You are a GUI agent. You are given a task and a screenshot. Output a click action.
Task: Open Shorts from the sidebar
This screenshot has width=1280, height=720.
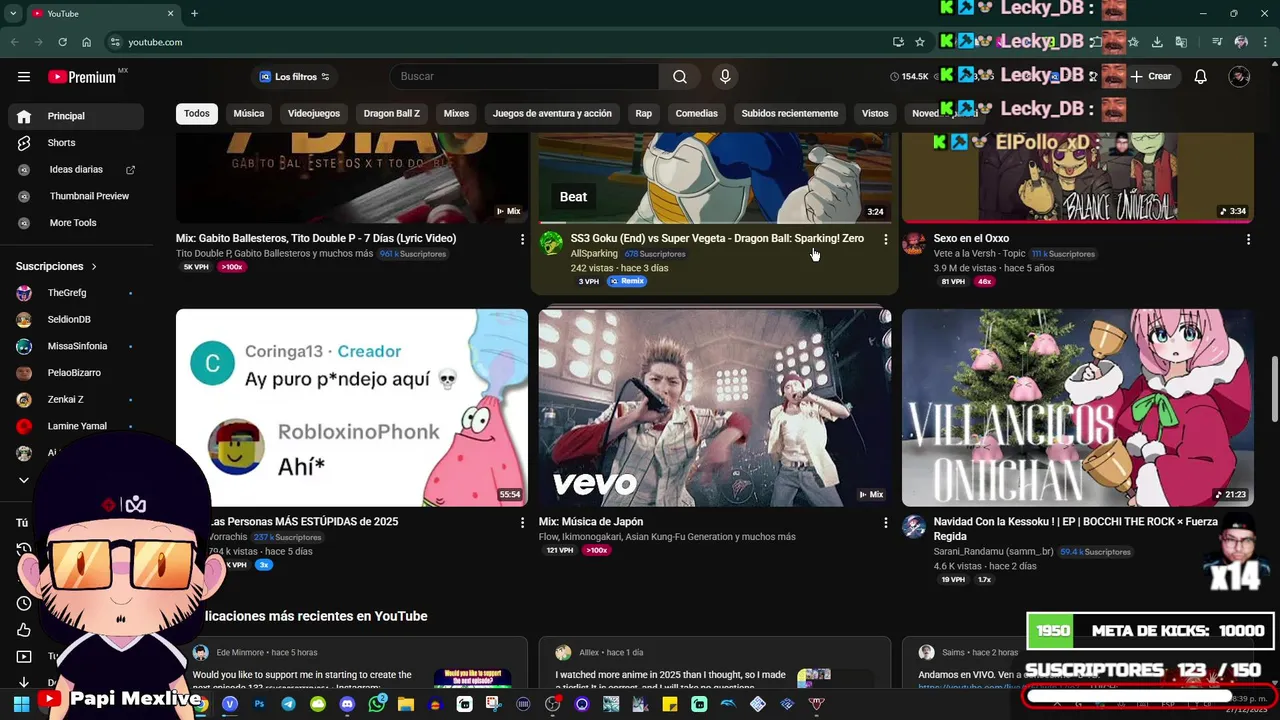[x=76, y=143]
